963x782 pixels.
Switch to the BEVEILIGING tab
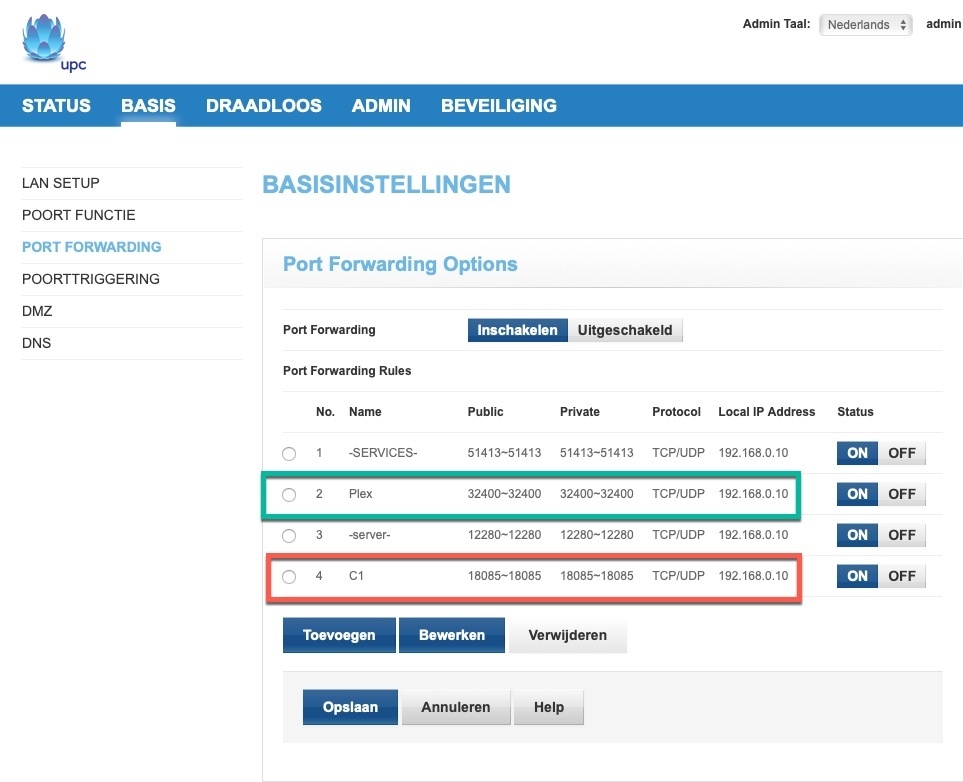point(499,106)
